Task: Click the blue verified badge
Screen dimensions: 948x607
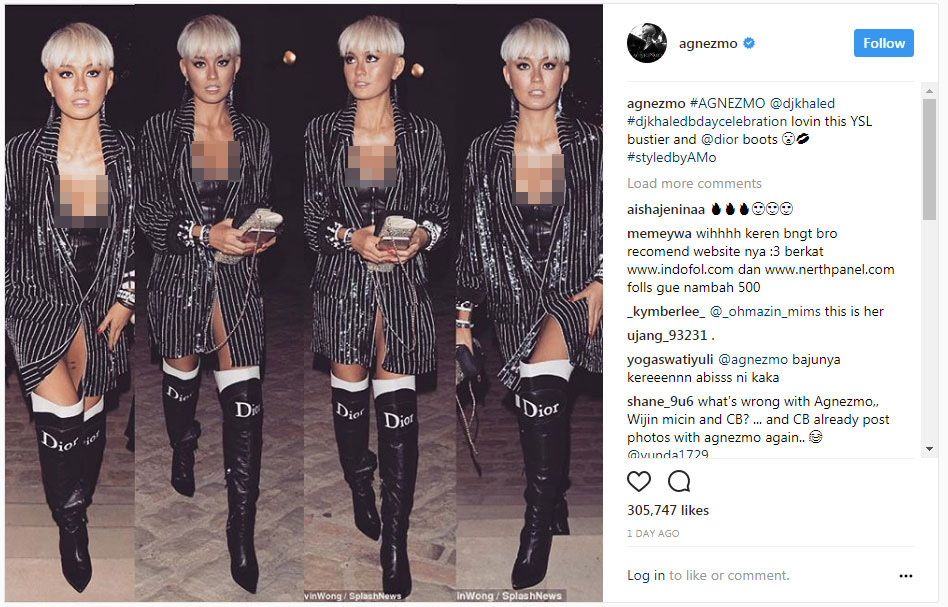Action: (749, 43)
